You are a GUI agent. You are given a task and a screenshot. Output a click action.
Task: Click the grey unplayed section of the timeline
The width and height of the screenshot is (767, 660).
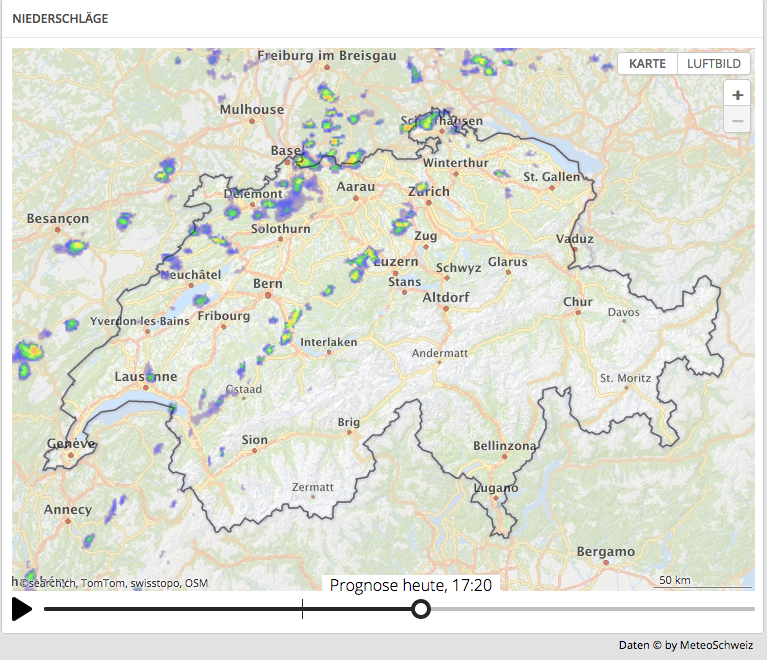point(590,609)
